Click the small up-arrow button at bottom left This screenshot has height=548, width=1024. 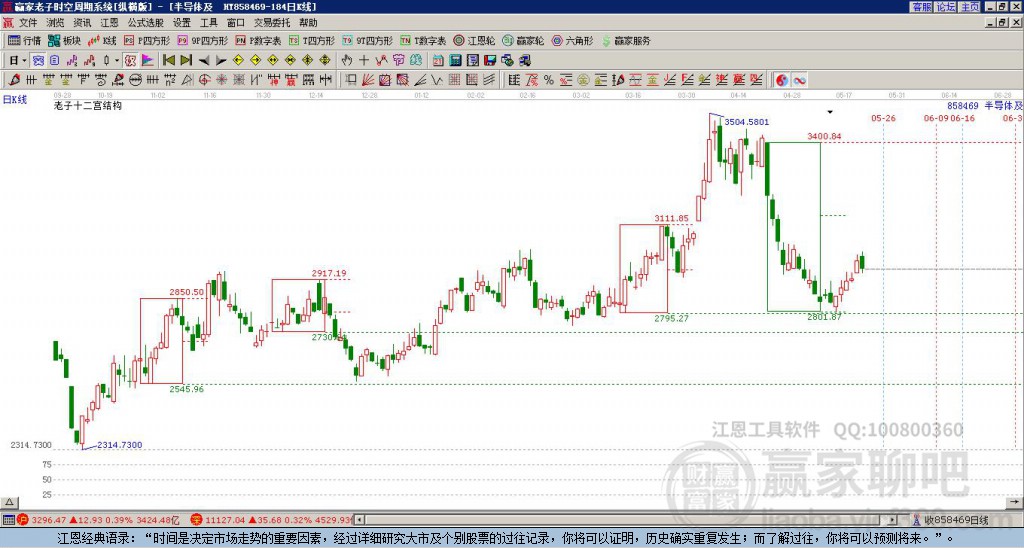(9, 502)
